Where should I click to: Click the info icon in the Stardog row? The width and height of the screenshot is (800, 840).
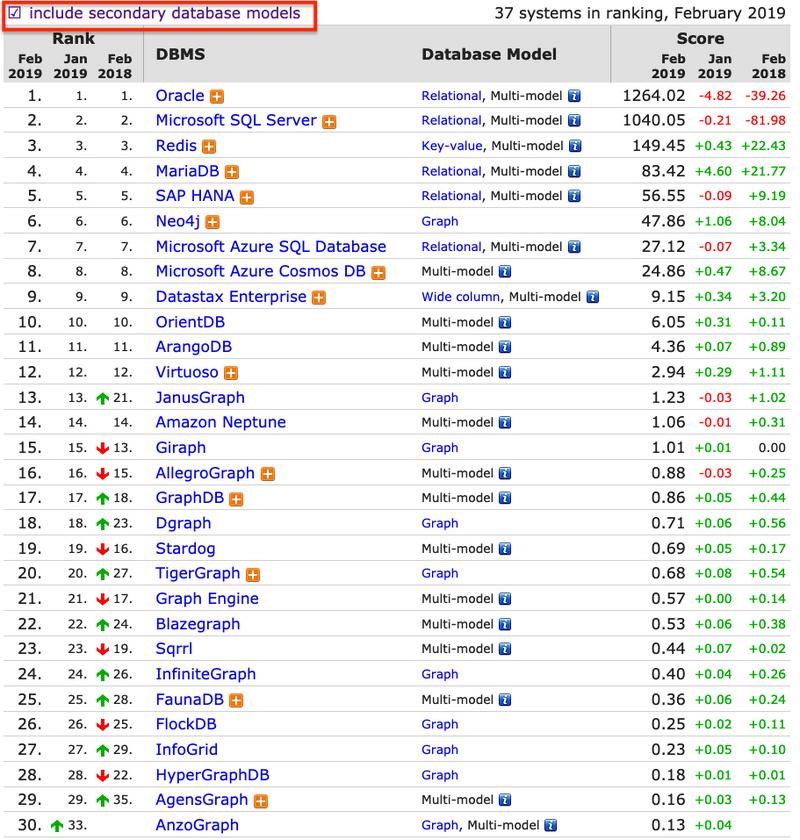[505, 549]
